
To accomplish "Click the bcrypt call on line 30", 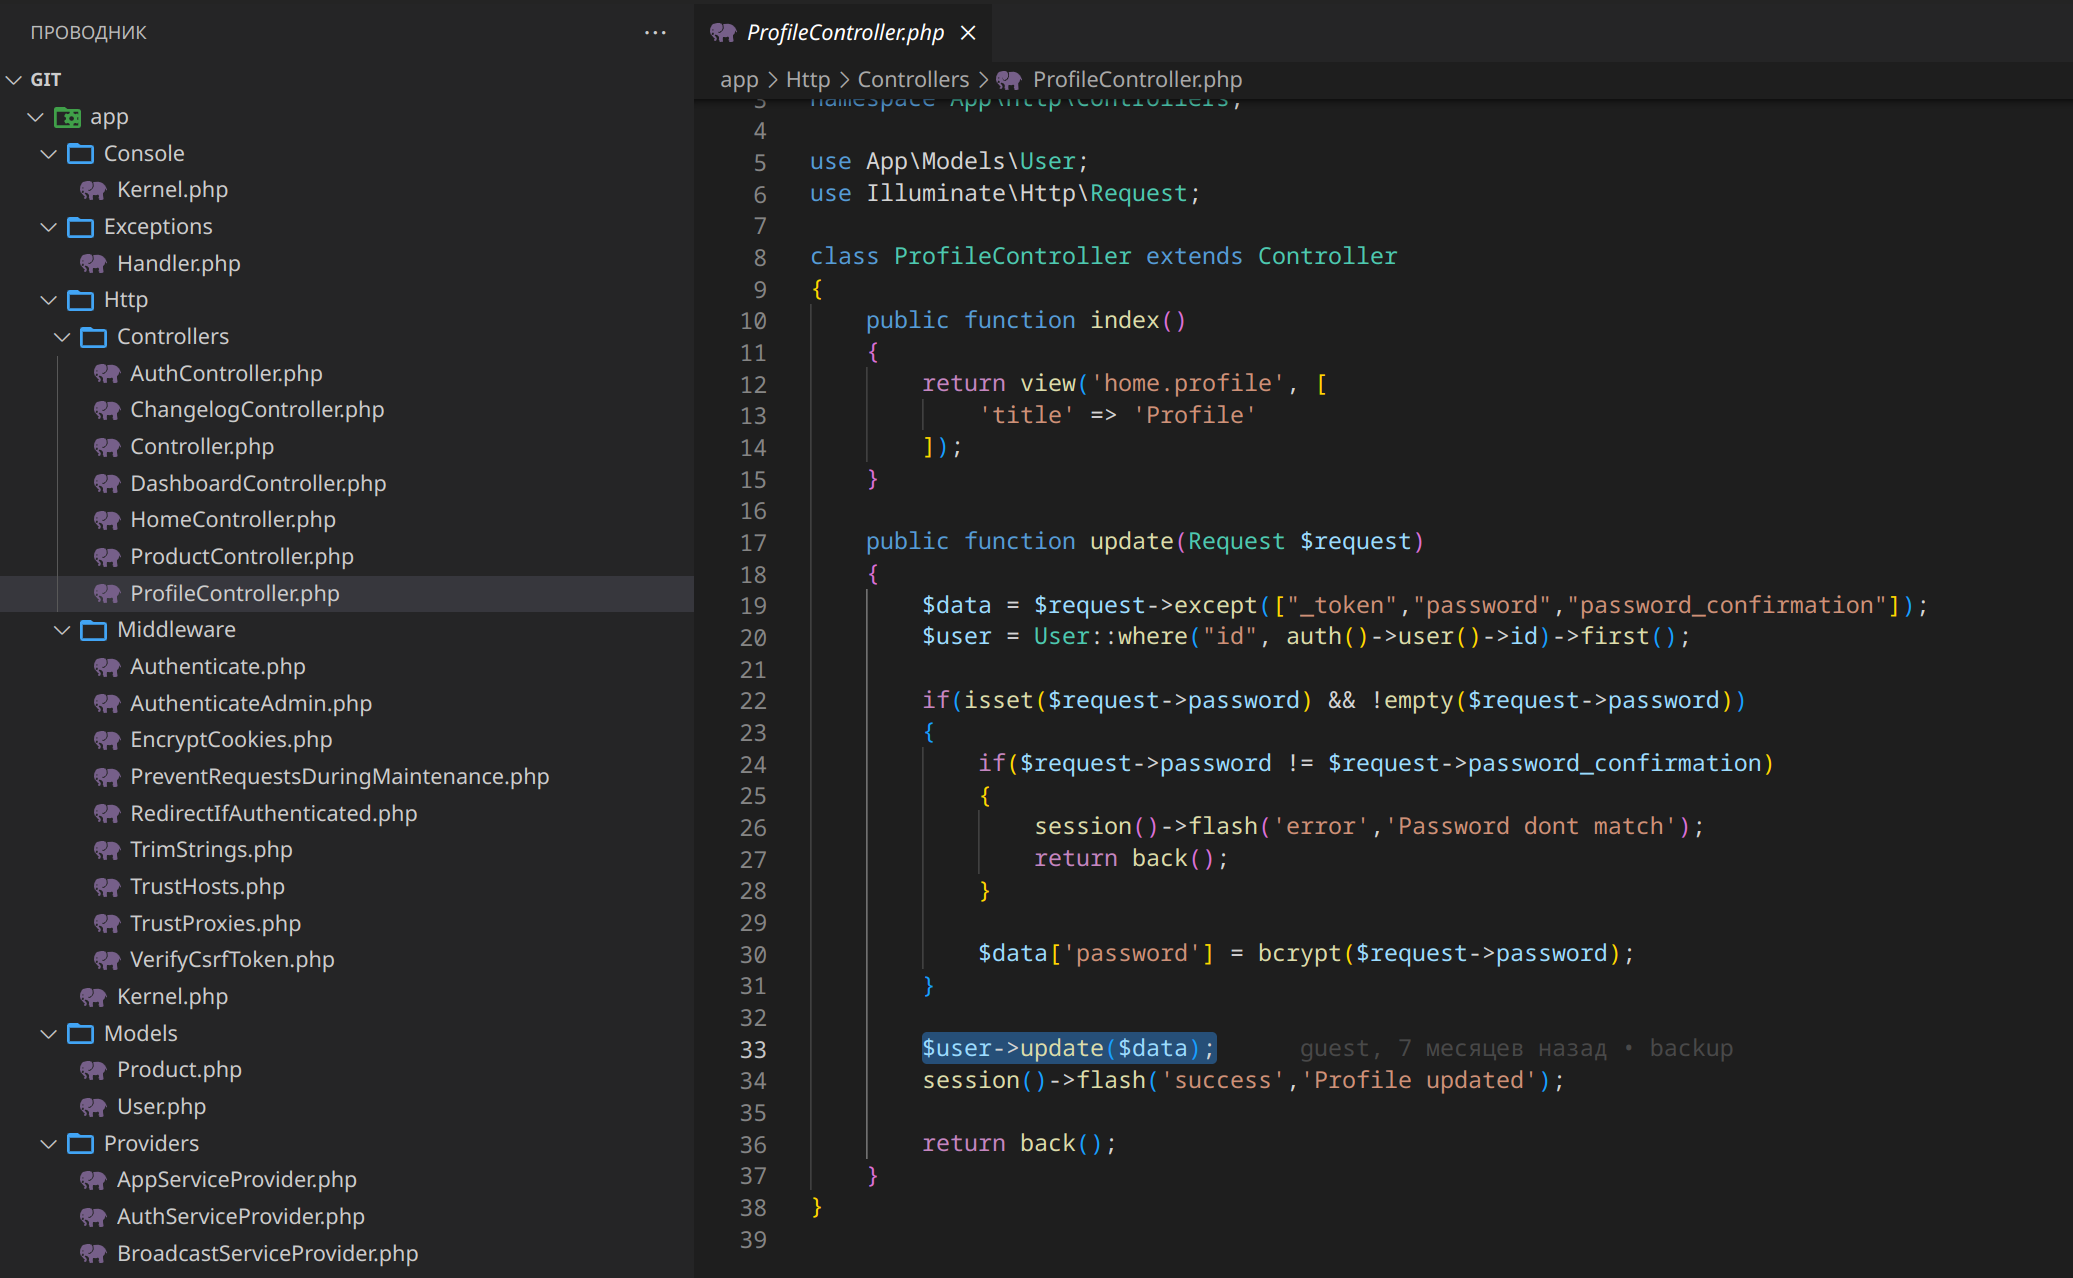I will [1299, 954].
